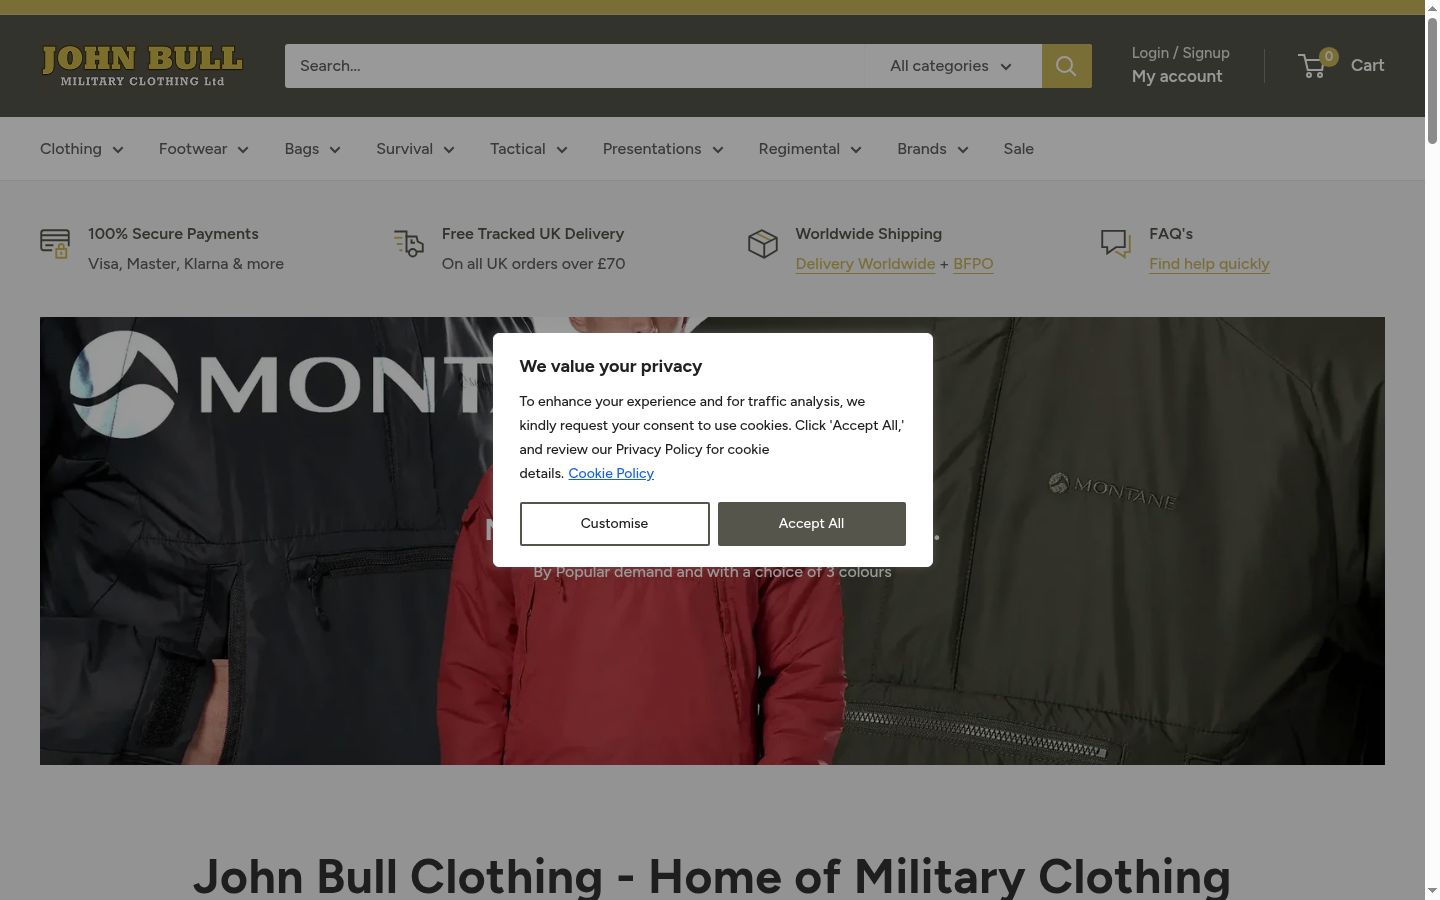Viewport: 1440px width, 900px height.
Task: Open the Brands menu
Action: click(933, 149)
